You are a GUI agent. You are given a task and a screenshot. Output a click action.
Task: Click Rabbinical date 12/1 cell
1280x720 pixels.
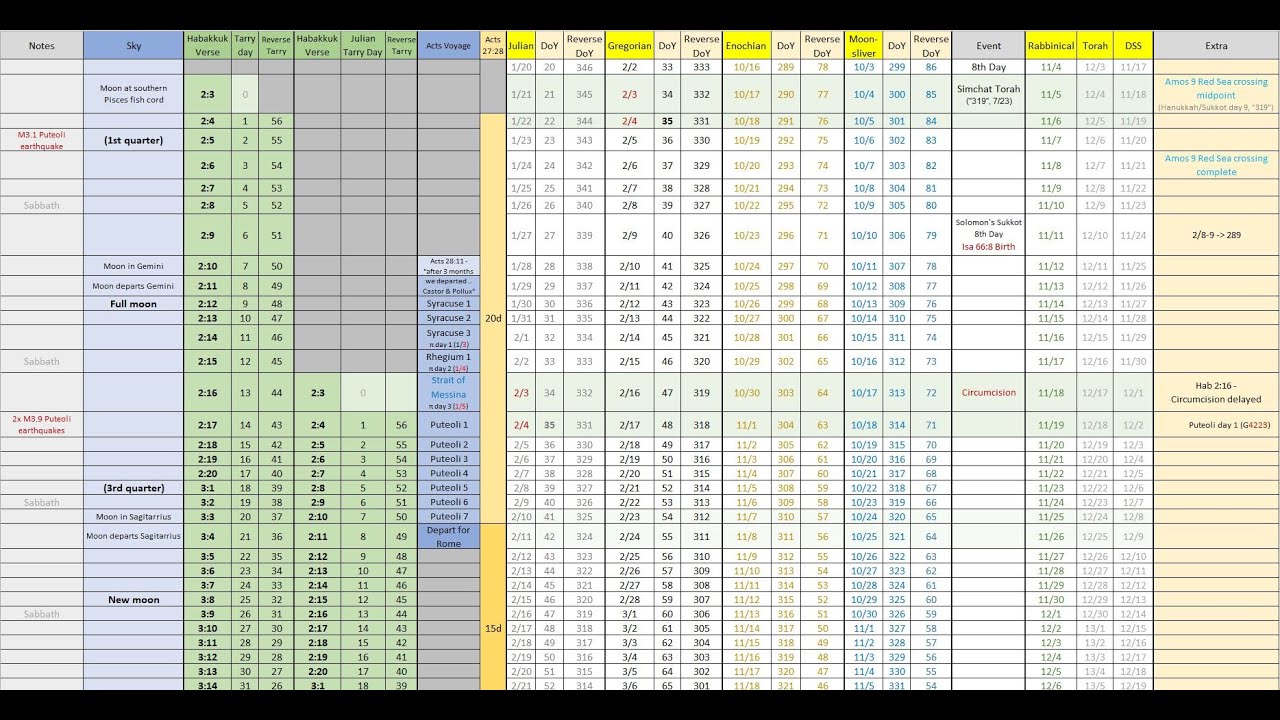tap(1051, 614)
